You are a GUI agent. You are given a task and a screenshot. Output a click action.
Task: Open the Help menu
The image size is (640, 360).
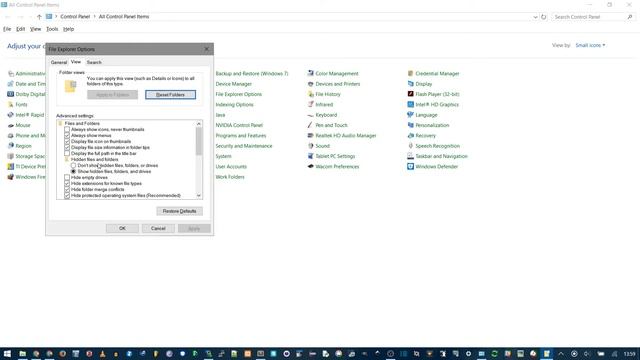(x=69, y=29)
